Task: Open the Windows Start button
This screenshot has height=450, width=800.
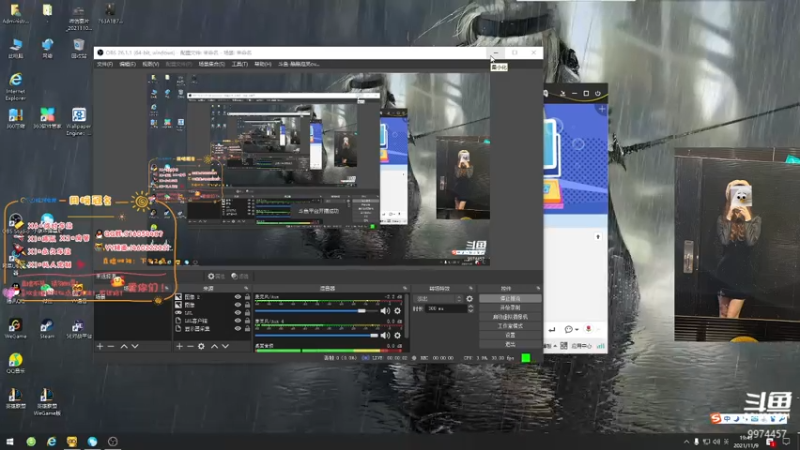Action: 10,442
